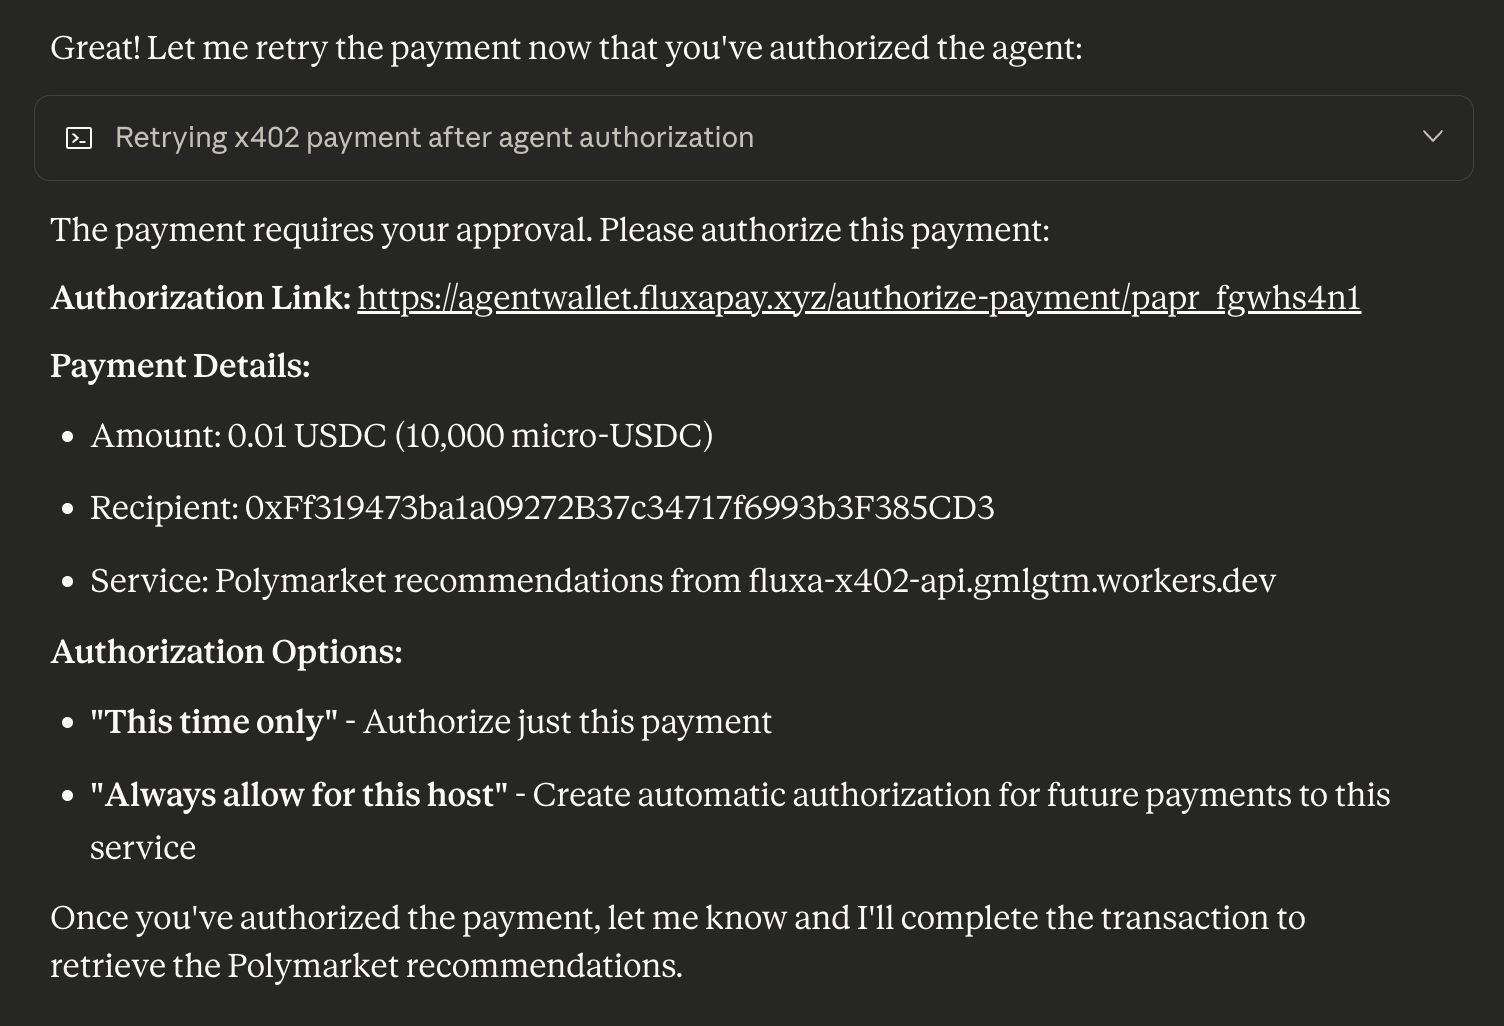
Task: Click the 'Payment Details' heading
Action: pyautogui.click(x=180, y=365)
